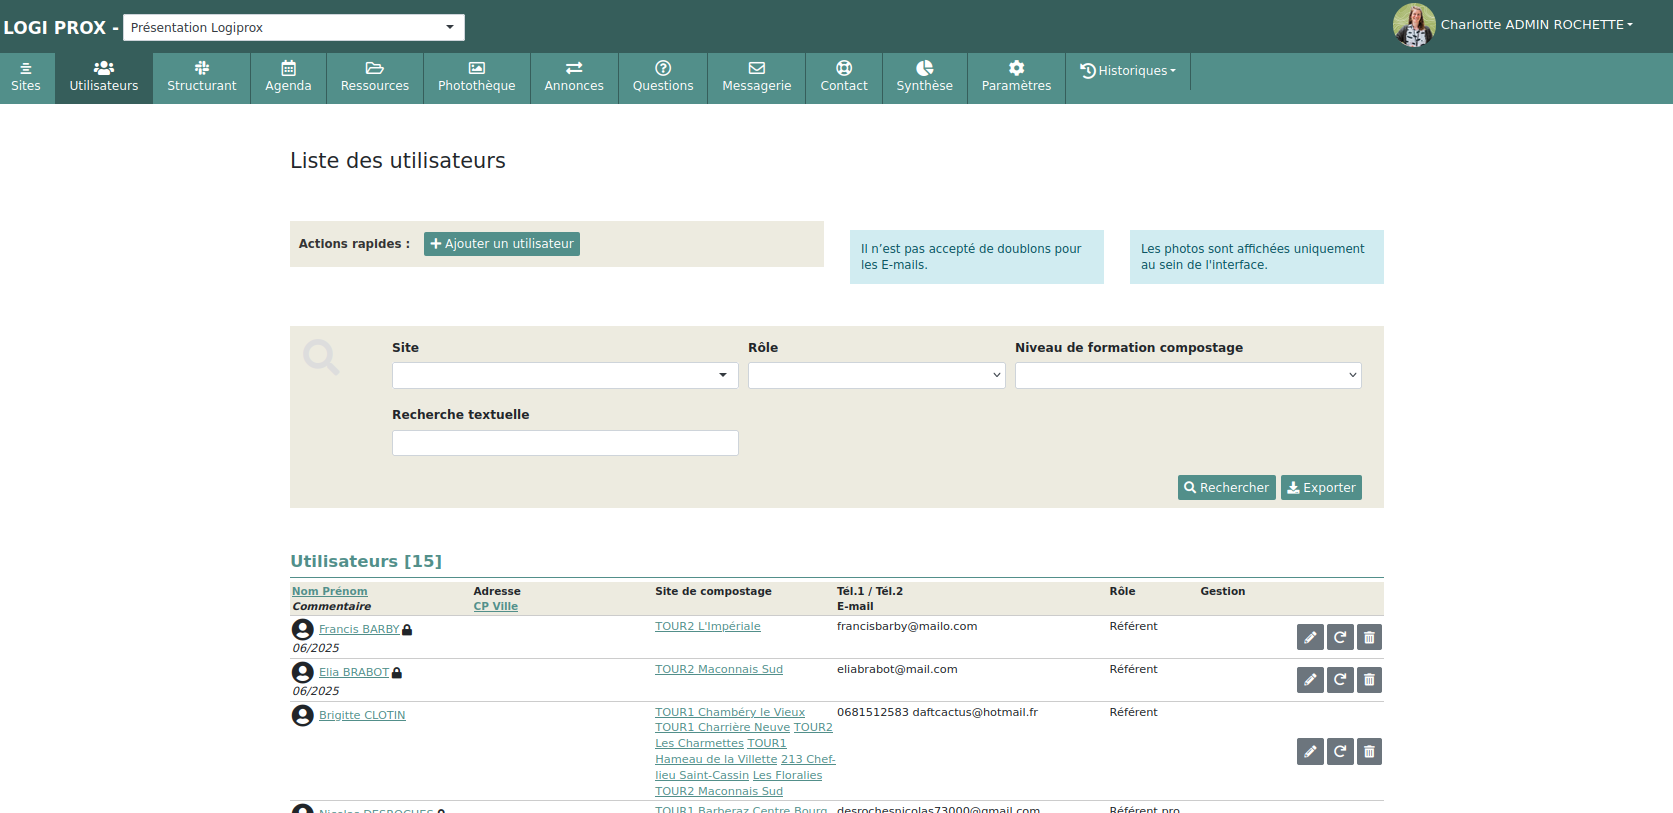Viewport: 1673px width, 813px height.
Task: Click refresh icon for Brigitte CLOTIN
Action: (x=1340, y=751)
